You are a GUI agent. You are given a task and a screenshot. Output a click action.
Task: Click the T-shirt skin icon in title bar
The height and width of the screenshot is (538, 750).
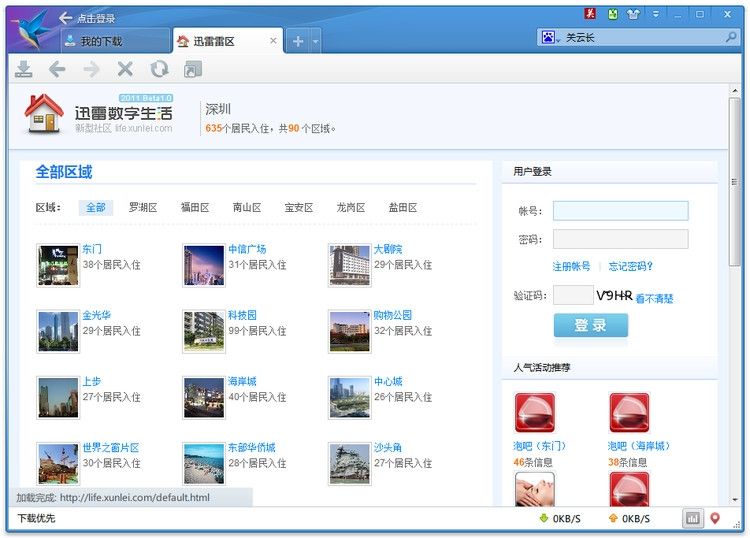(x=633, y=14)
